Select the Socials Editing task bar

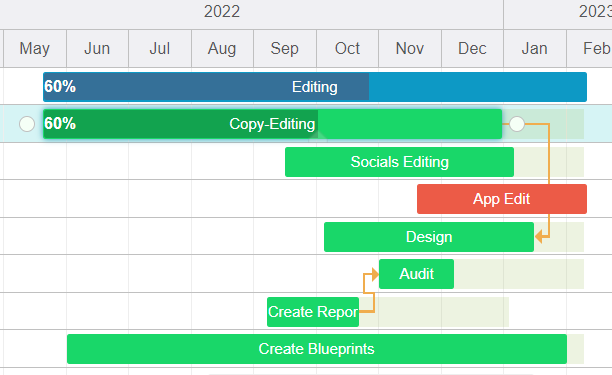pos(399,162)
